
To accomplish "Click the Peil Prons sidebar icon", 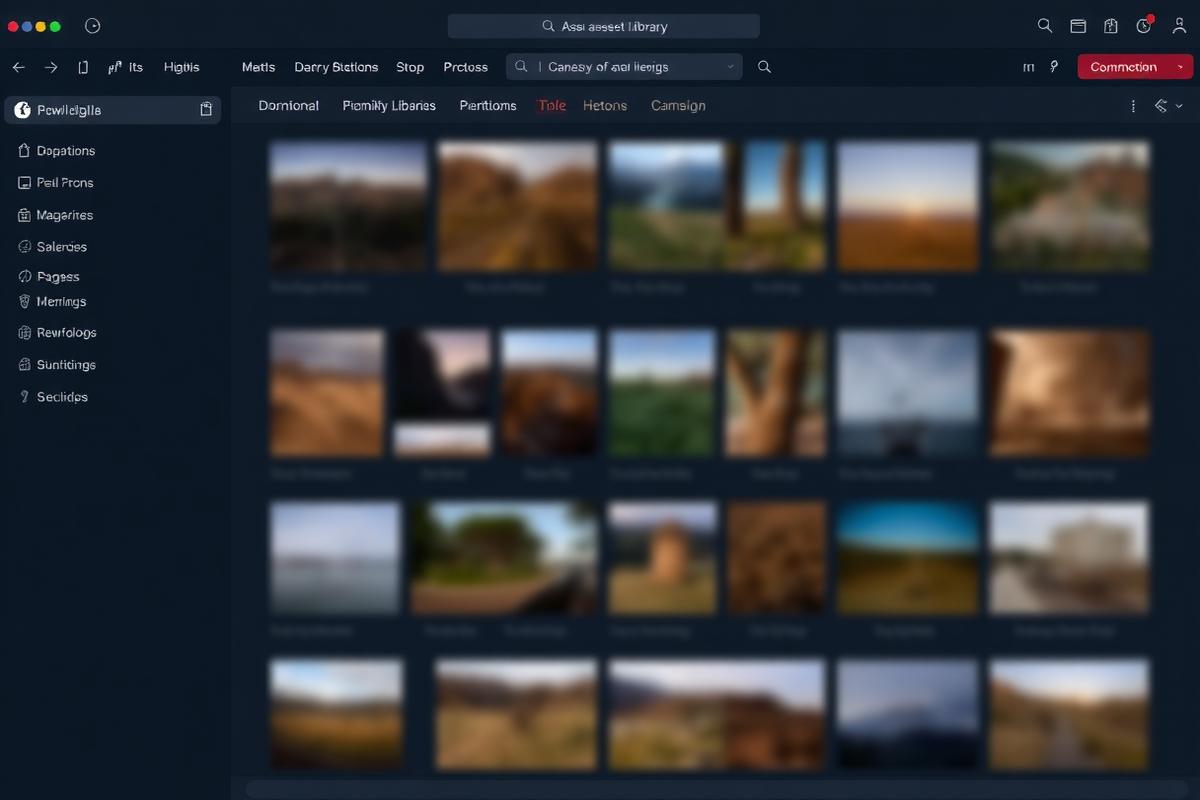I will point(25,183).
